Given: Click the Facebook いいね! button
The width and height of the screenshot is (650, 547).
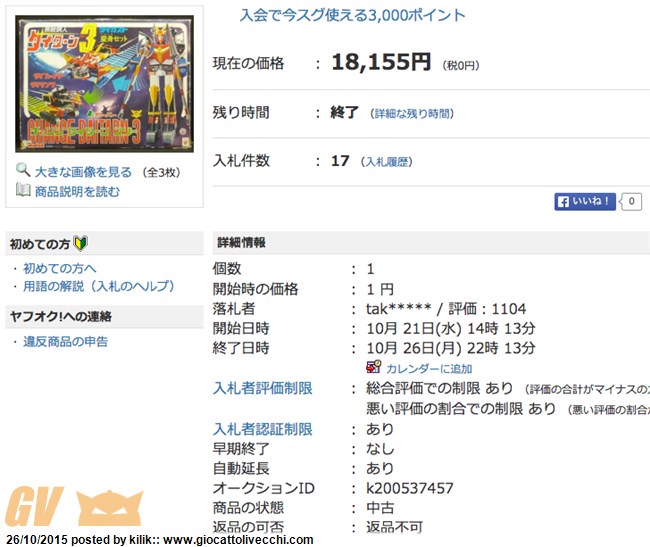Looking at the screenshot, I should click(x=585, y=202).
